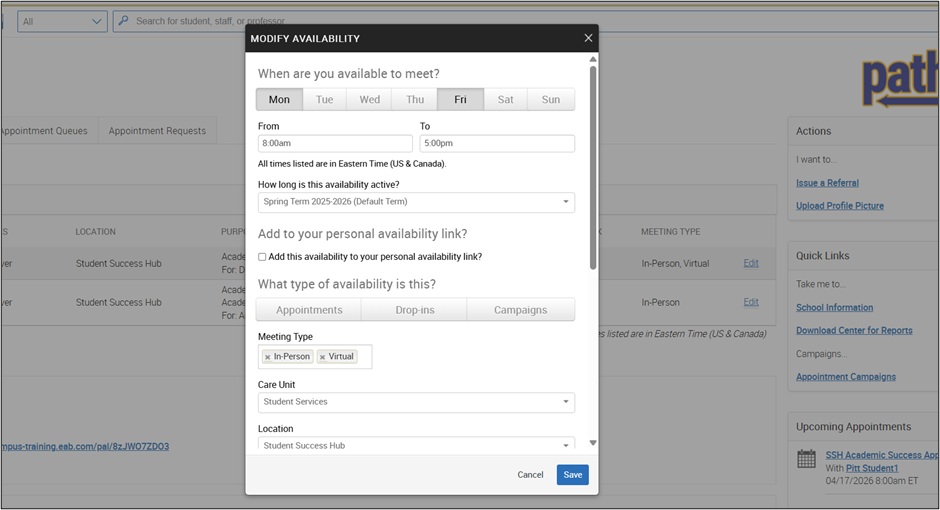
Task: Click the From time field
Action: 335,143
